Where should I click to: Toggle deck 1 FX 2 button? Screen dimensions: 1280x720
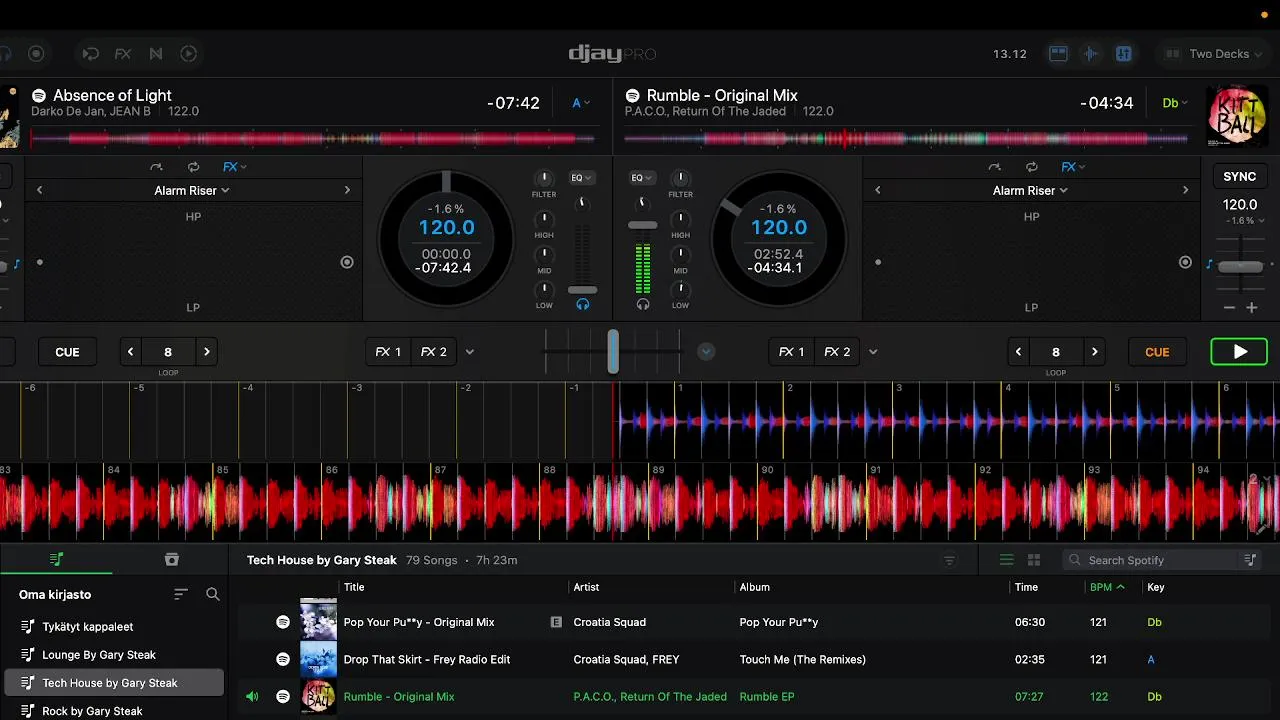434,352
